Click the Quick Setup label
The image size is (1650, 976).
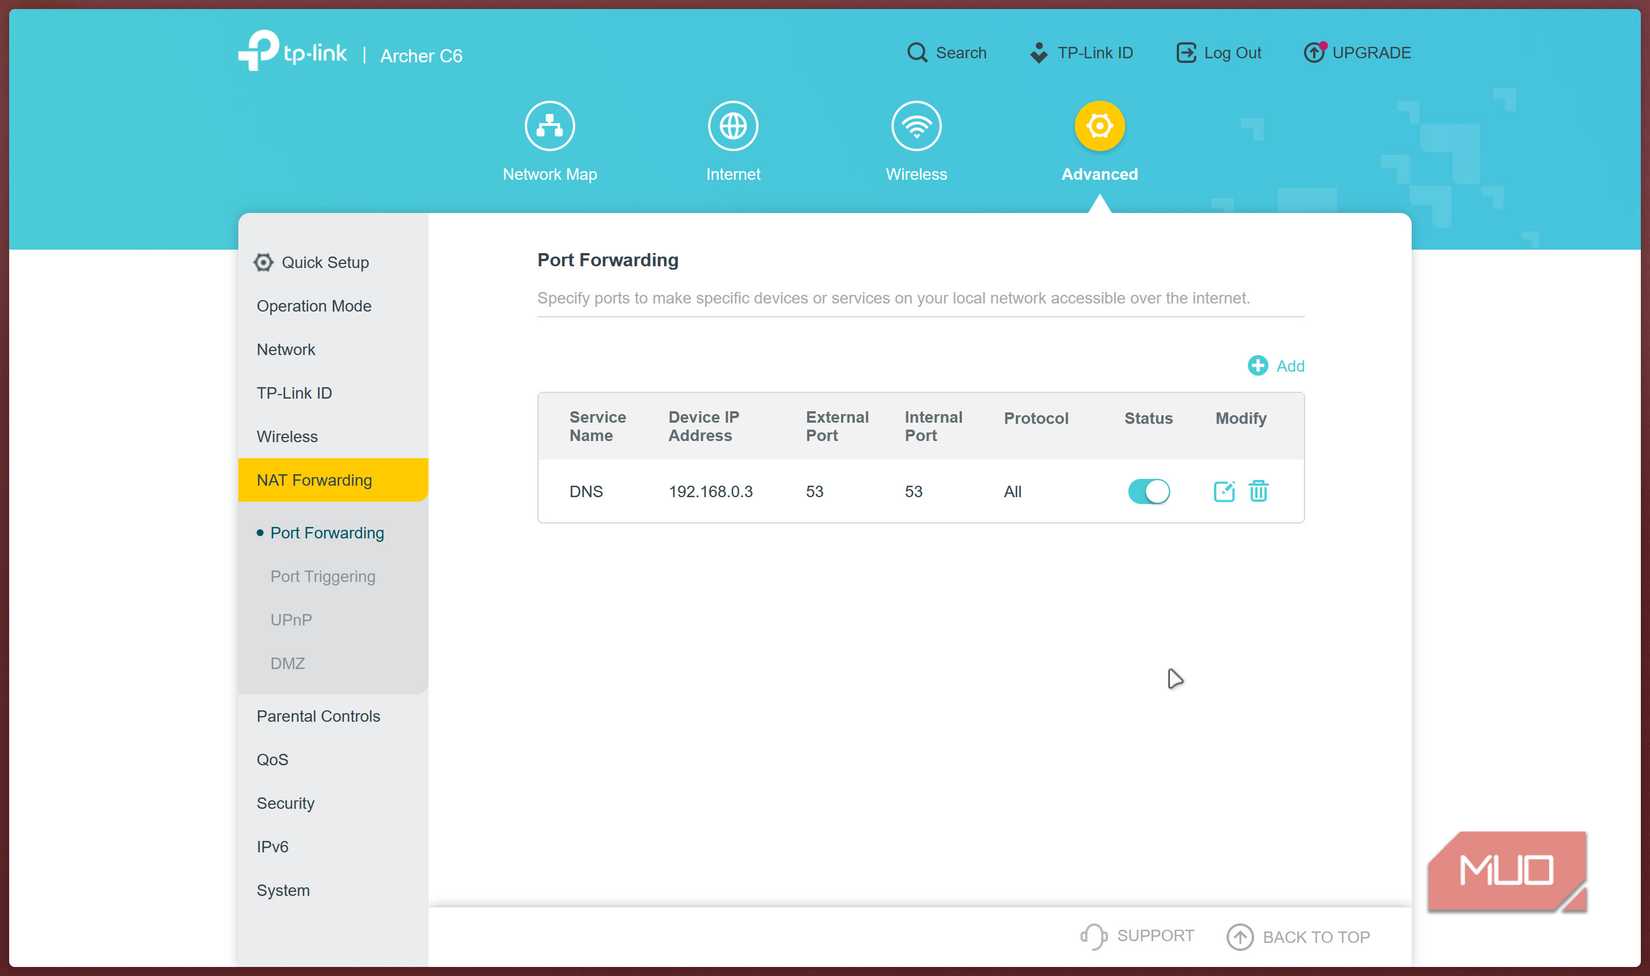click(325, 262)
